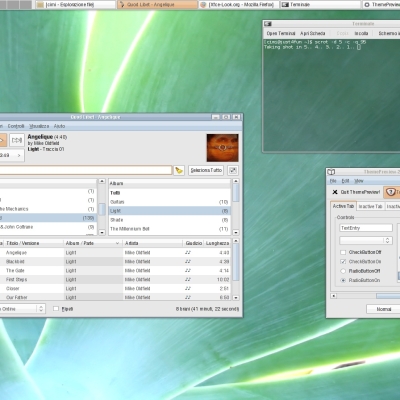Click the ThemePreview window book icon

point(331,172)
